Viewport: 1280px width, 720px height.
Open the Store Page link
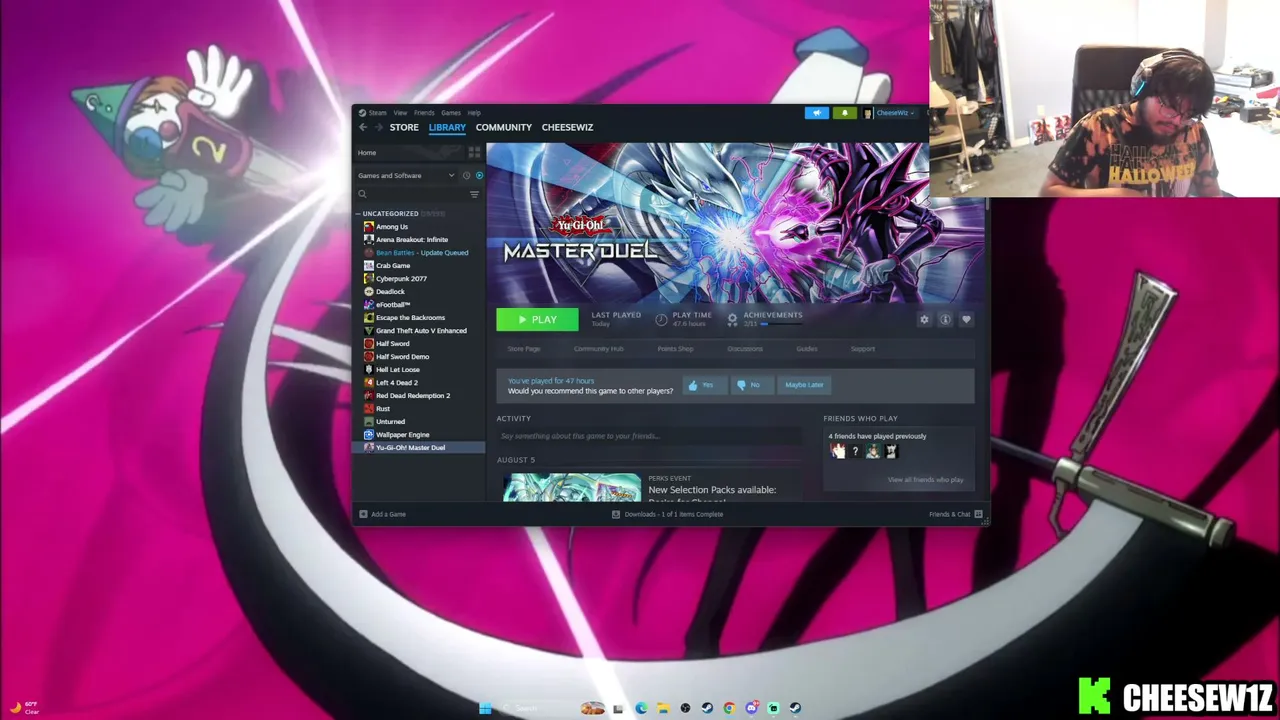coord(524,349)
